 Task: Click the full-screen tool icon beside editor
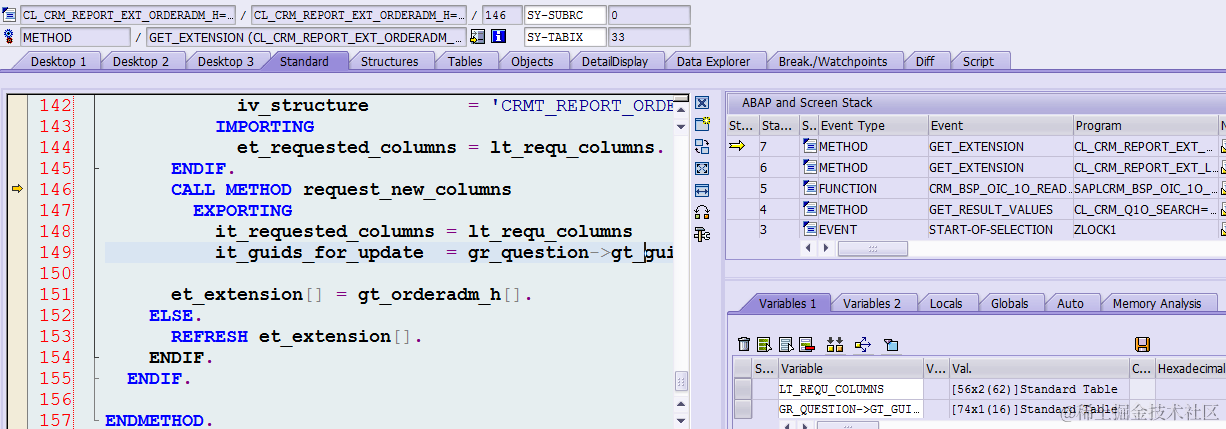pyautogui.click(x=702, y=168)
